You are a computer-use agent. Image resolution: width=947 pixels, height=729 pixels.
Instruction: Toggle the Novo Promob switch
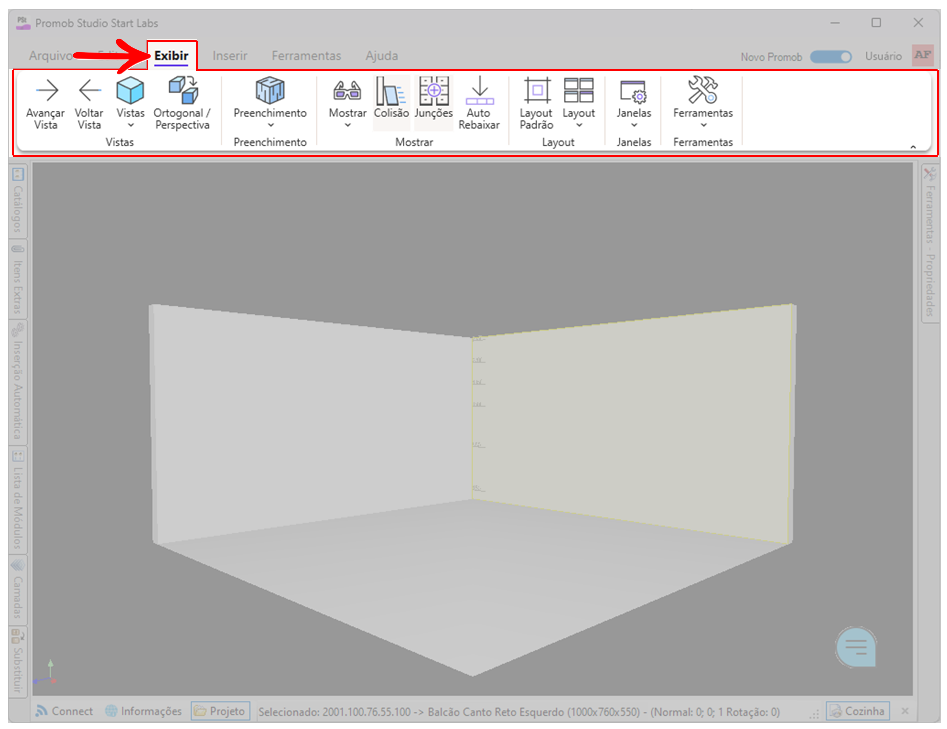pos(830,57)
